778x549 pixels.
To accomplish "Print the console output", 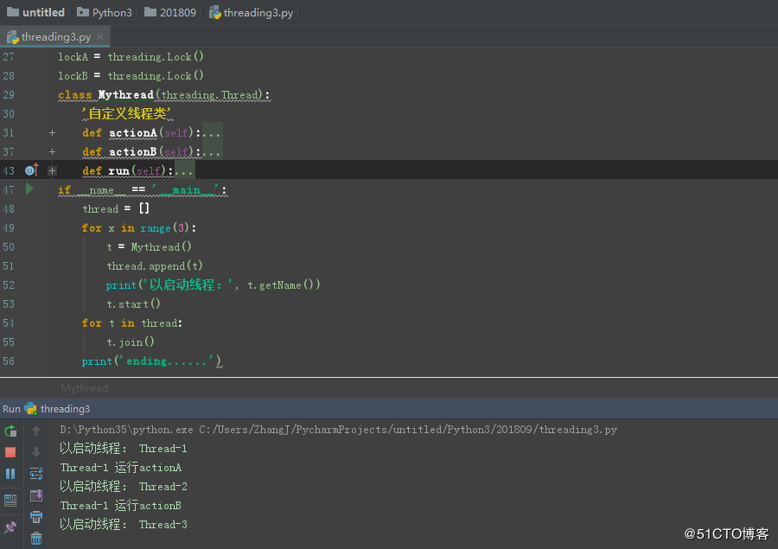I will [36, 517].
